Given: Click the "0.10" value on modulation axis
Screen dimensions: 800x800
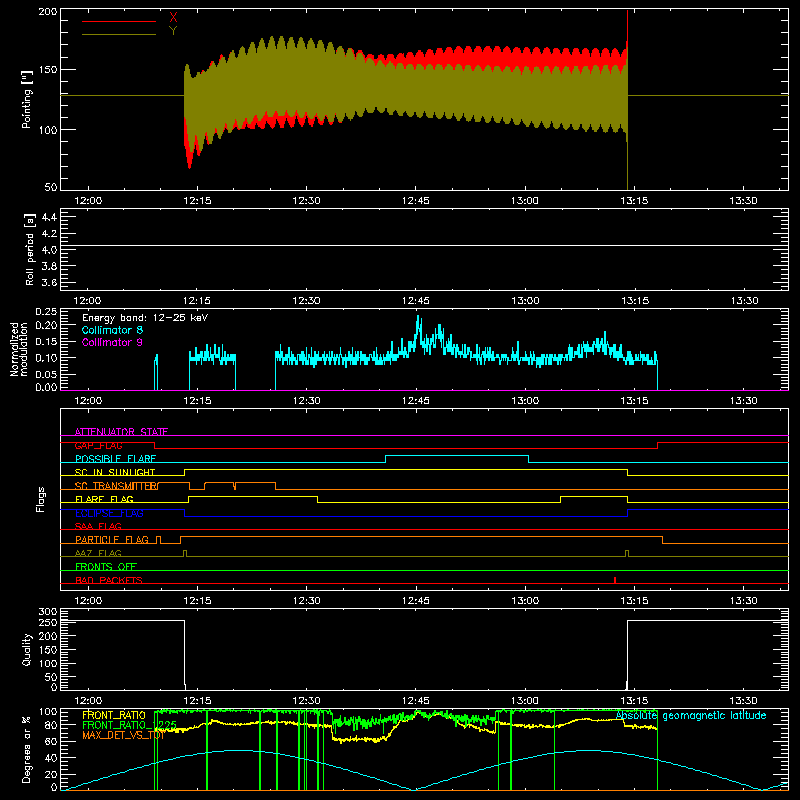Looking at the screenshot, I should pyautogui.click(x=46, y=358).
